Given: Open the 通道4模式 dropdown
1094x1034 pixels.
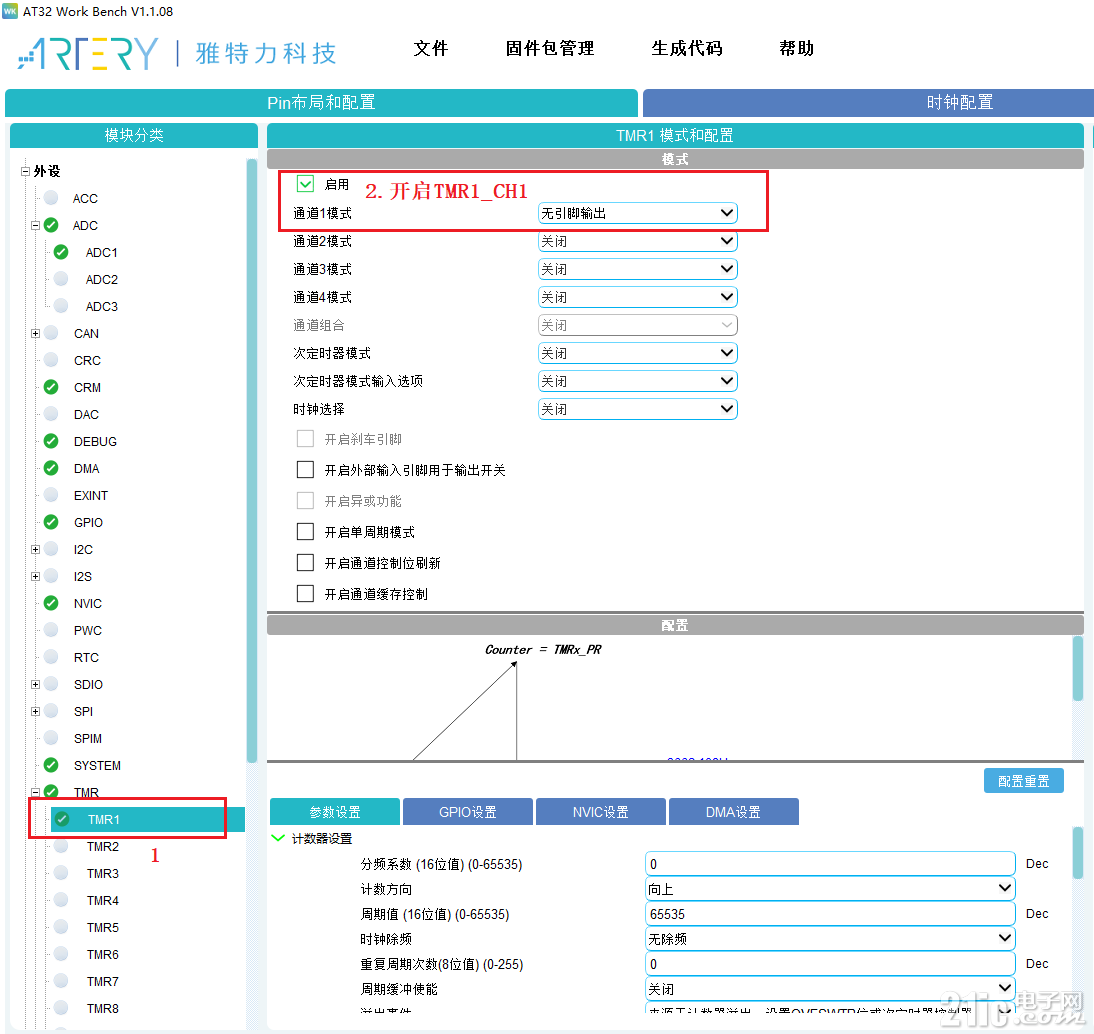Looking at the screenshot, I should coord(638,297).
